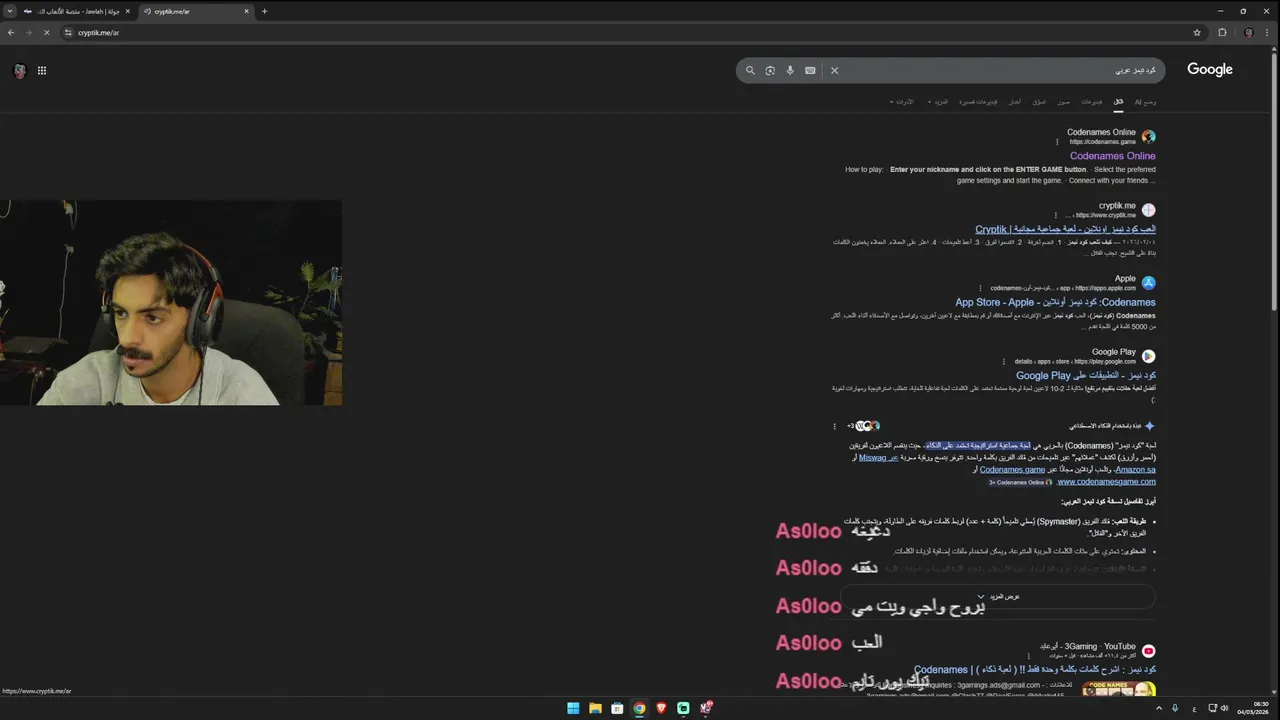Open the Codenames Online result title link

pos(1112,156)
